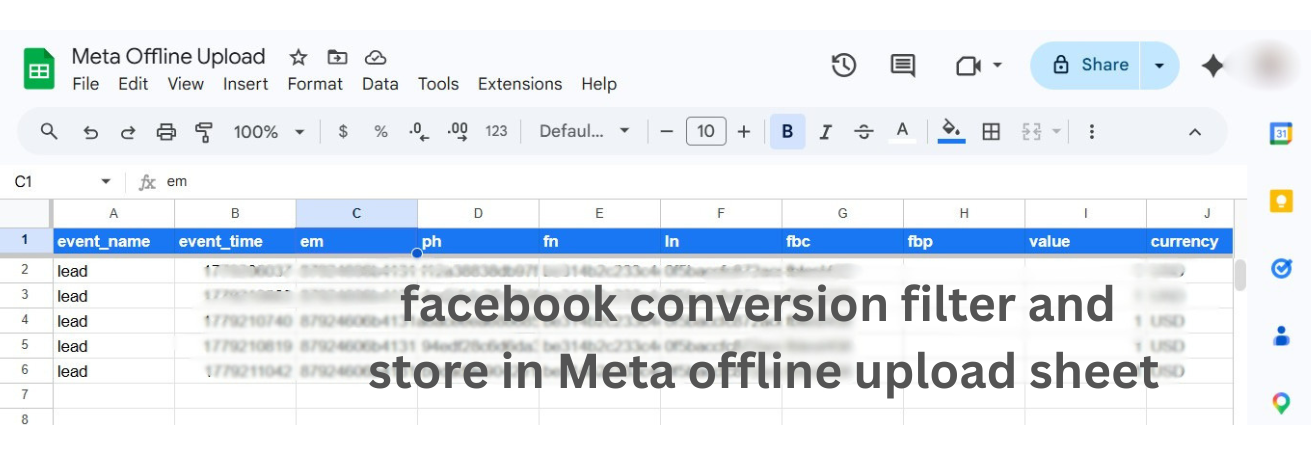
Task: Start a video call meeting icon
Action: 967,65
